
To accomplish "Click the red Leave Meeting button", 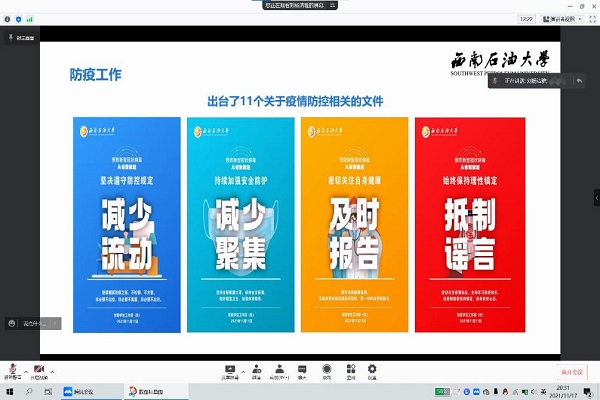I will tap(571, 372).
